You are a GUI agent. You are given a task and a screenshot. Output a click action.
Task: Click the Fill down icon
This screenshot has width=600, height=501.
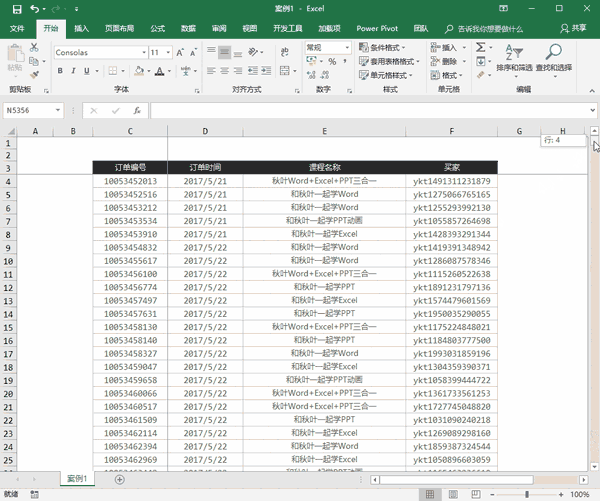coord(481,61)
